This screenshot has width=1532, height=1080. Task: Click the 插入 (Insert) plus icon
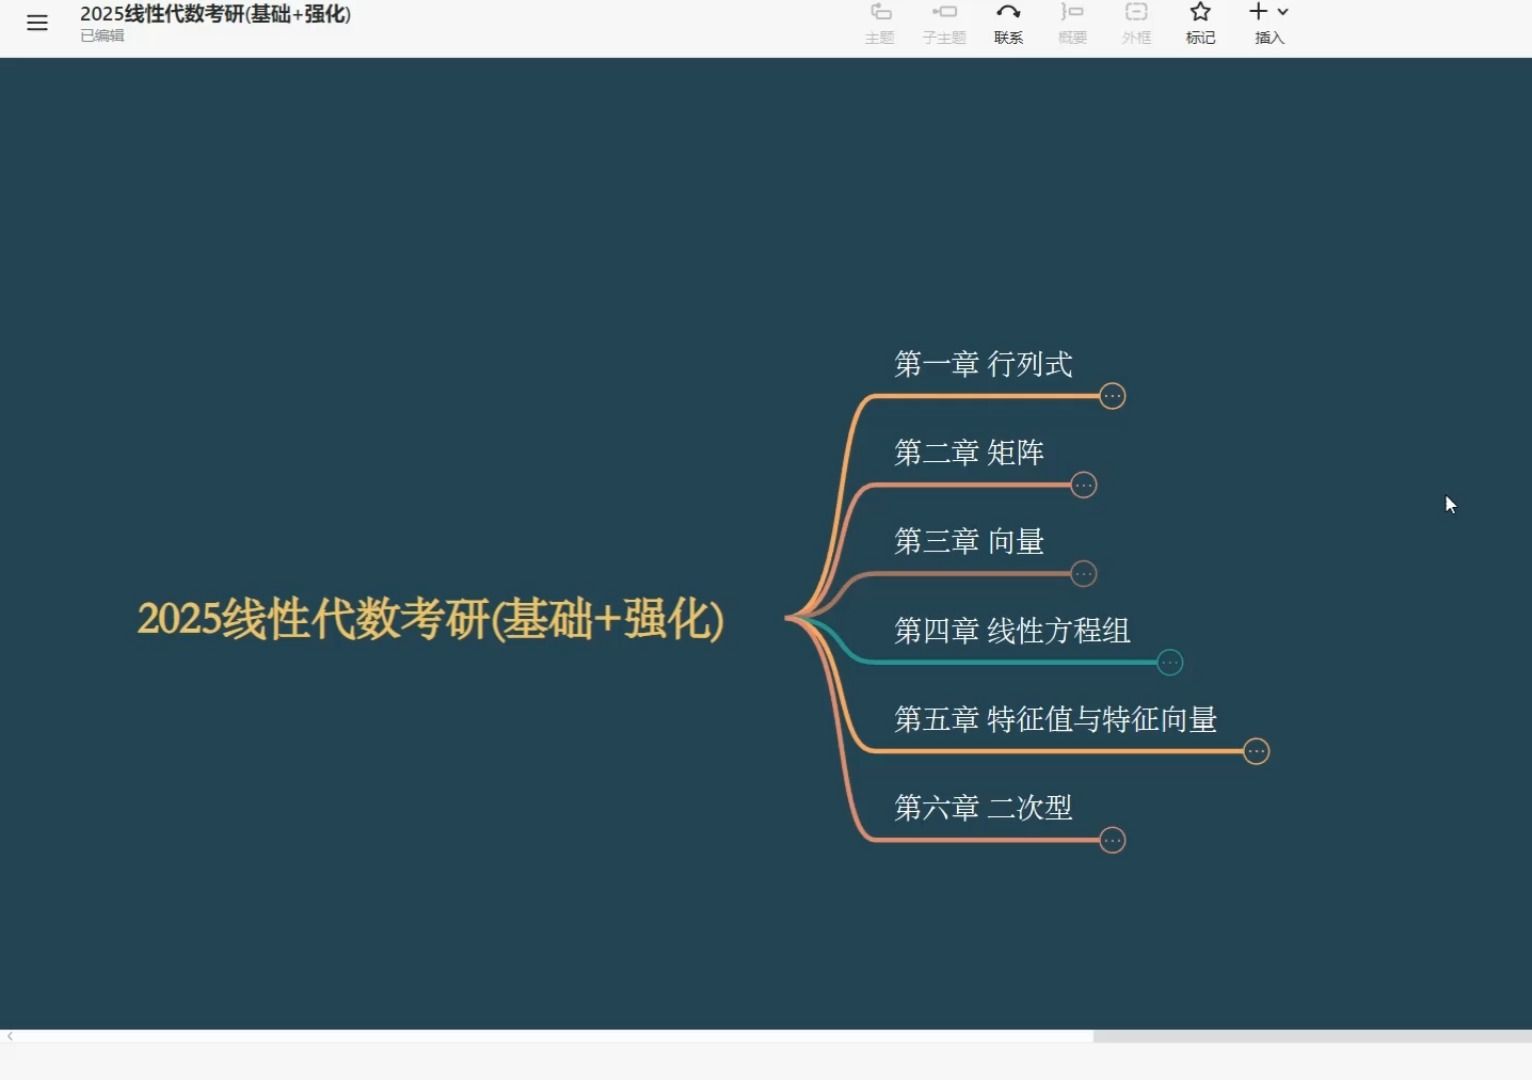click(1258, 12)
